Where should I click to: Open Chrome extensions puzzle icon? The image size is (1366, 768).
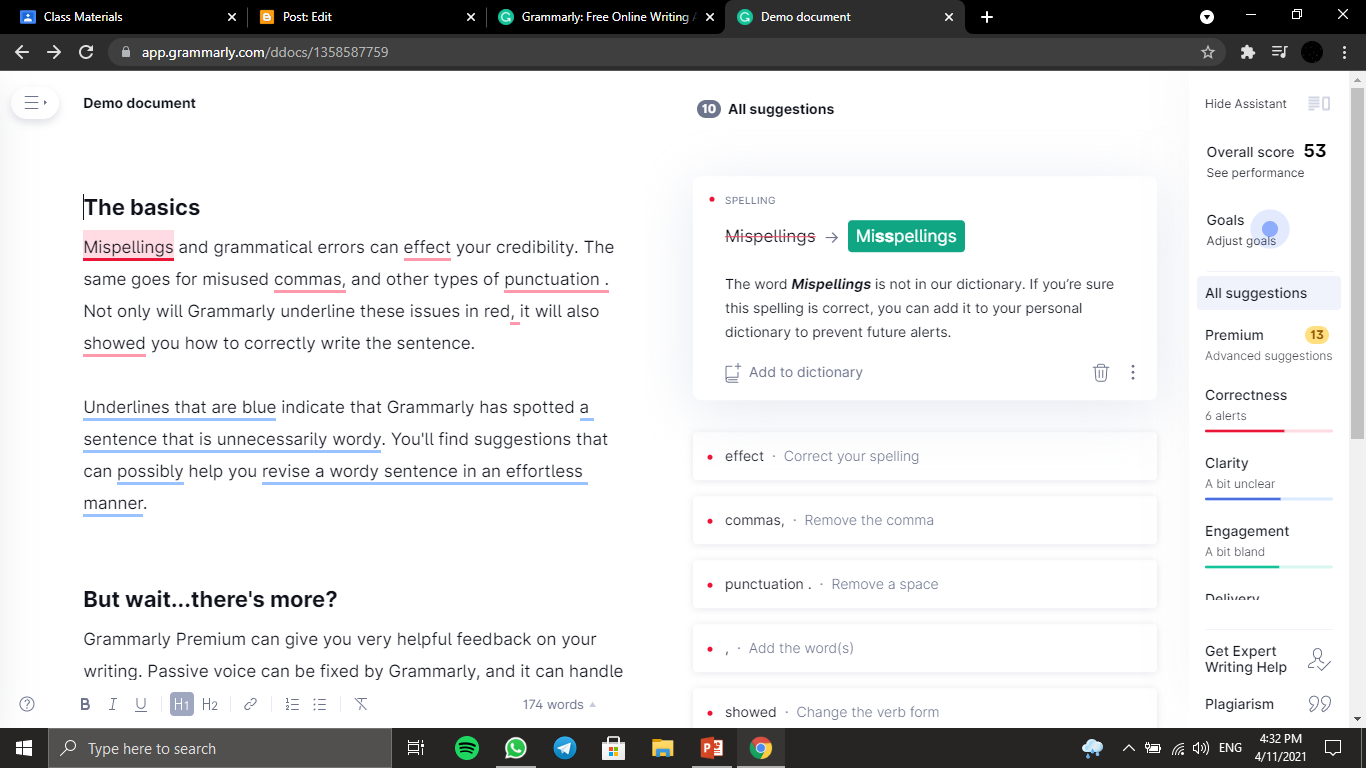1247,52
